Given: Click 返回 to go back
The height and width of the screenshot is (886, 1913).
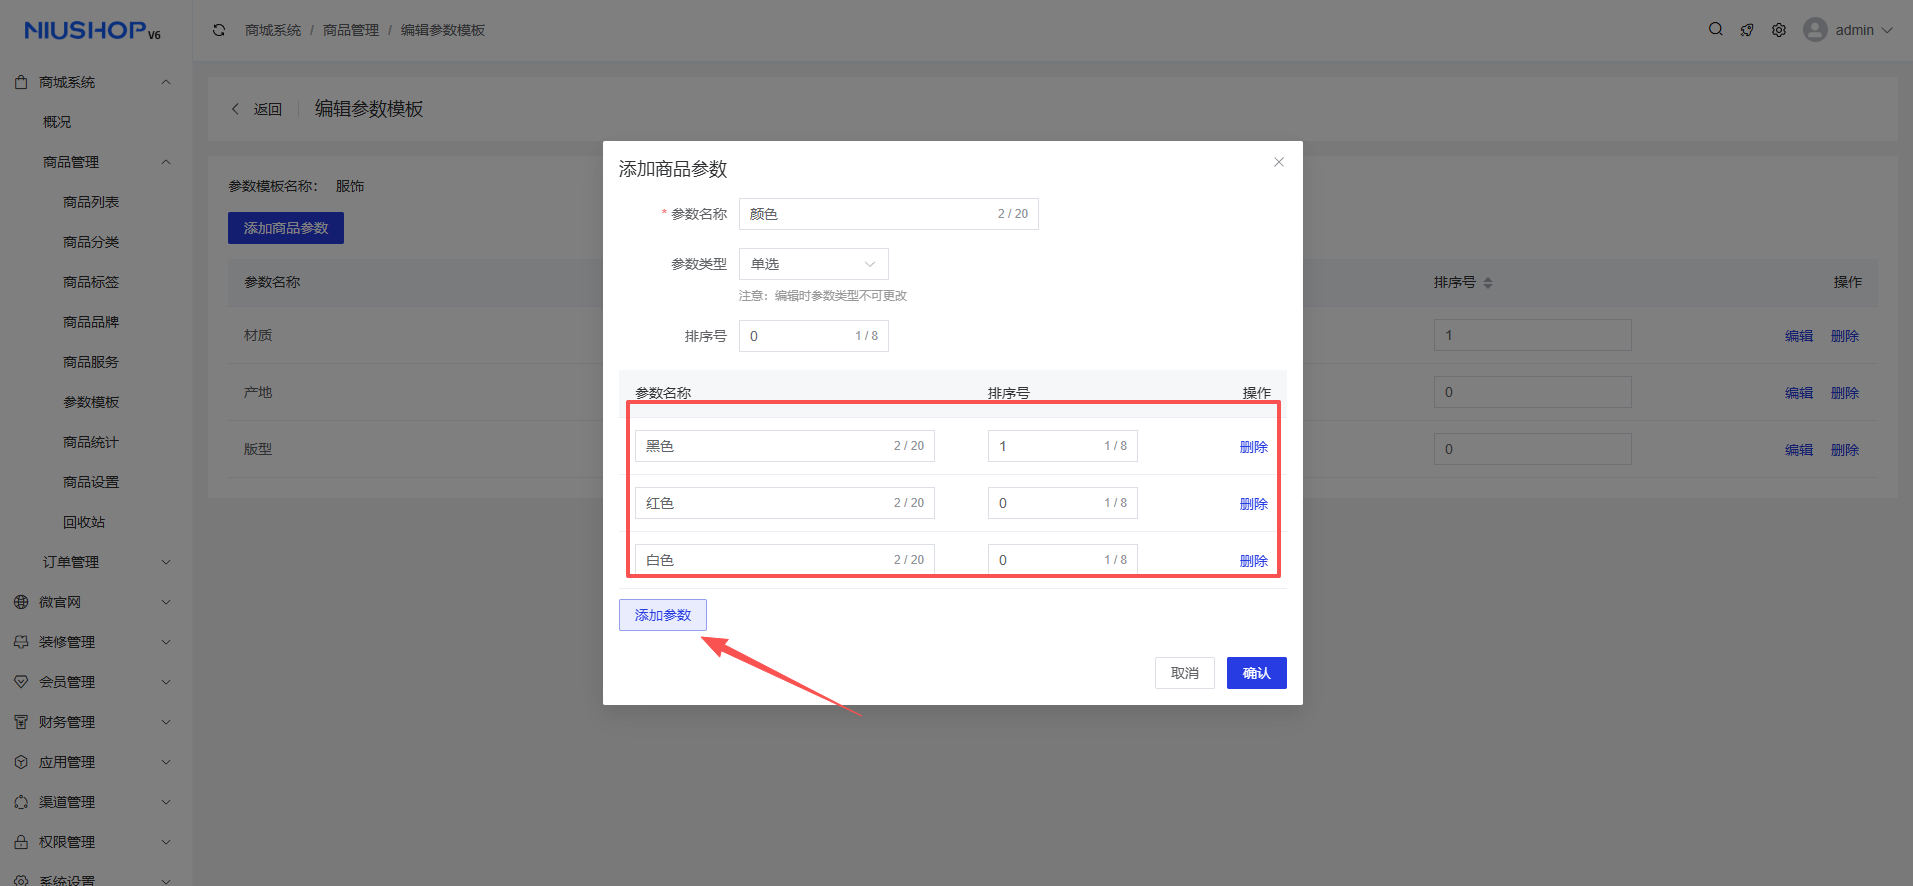Looking at the screenshot, I should (268, 109).
